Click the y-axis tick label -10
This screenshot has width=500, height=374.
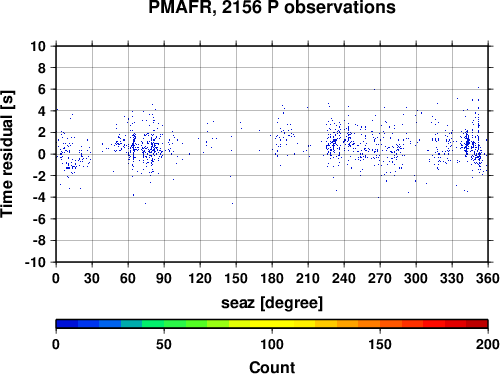click(x=35, y=262)
